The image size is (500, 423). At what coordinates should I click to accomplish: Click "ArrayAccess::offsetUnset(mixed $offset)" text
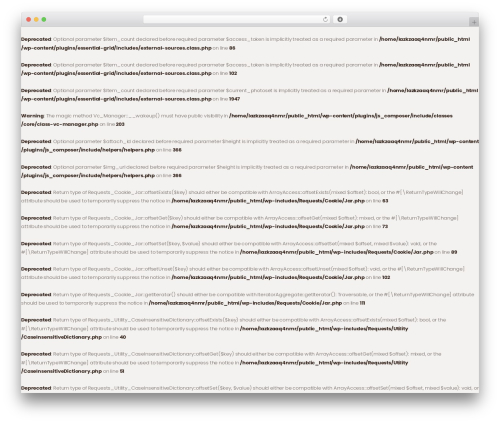click(318, 269)
